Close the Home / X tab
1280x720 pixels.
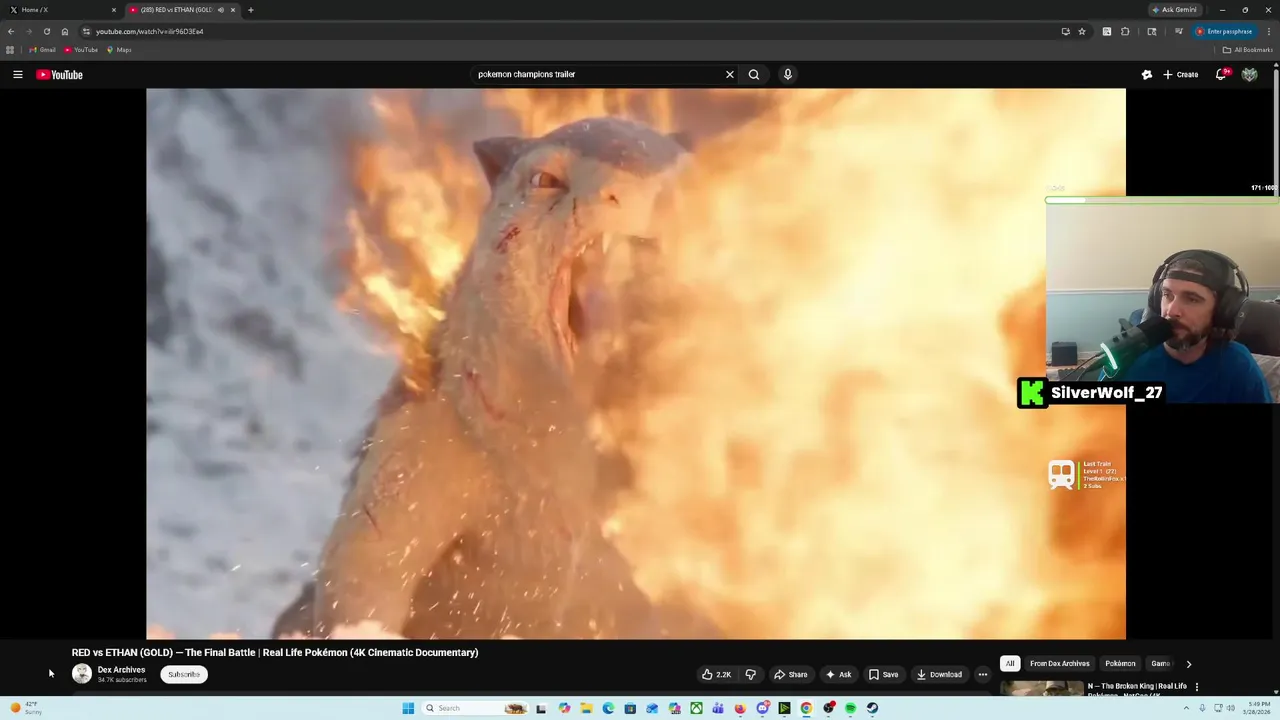(113, 10)
